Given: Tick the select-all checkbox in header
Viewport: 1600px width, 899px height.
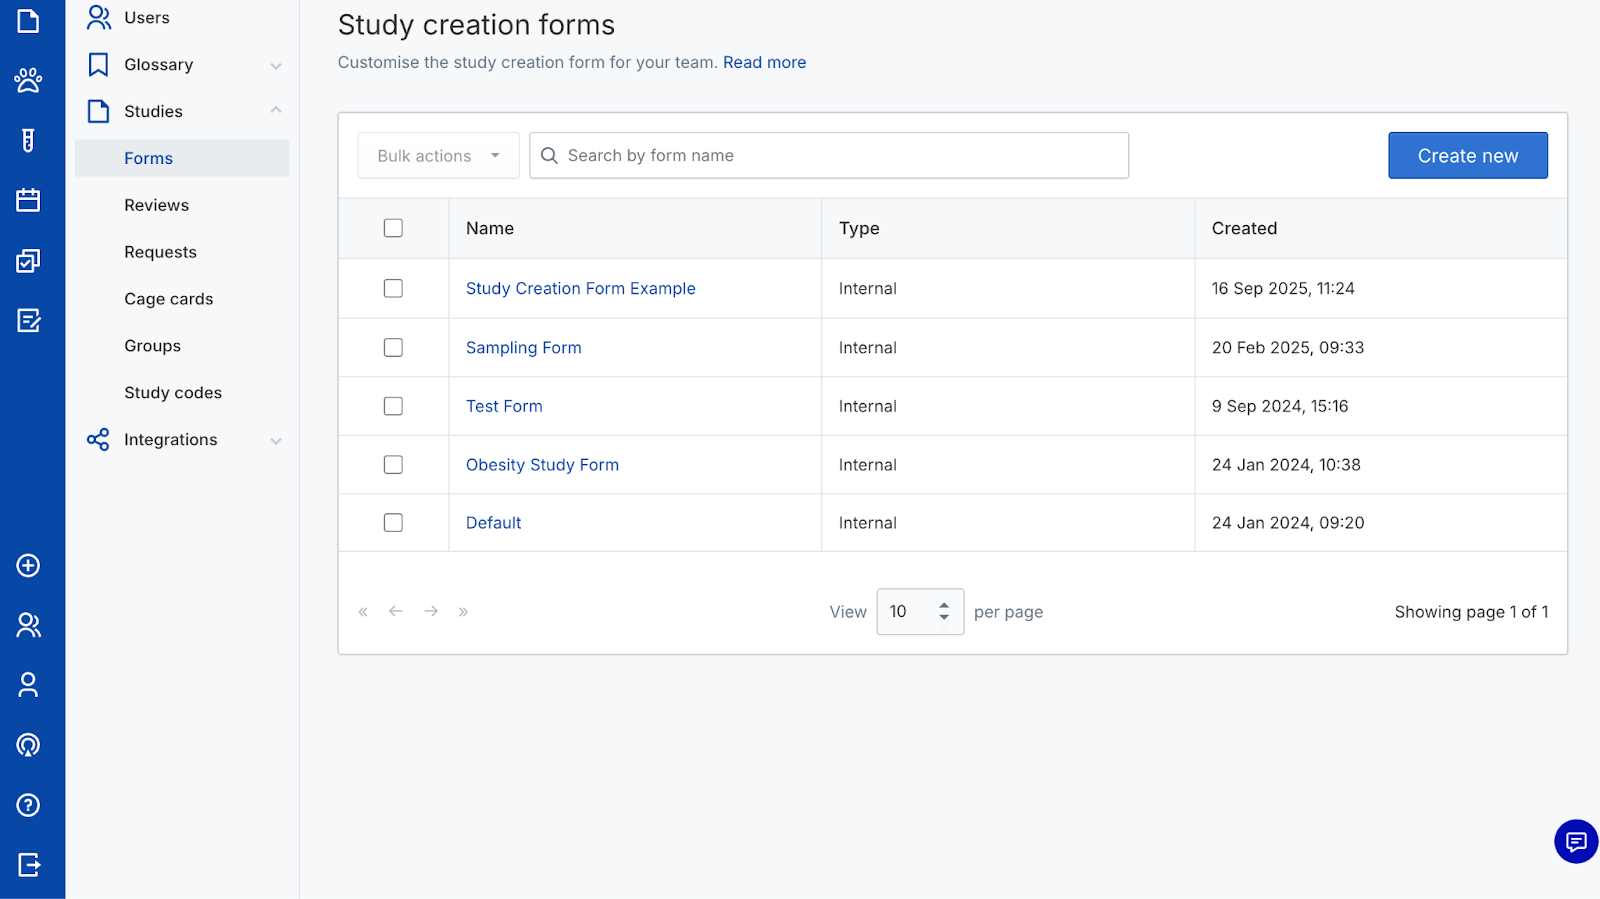Looking at the screenshot, I should click(x=393, y=228).
